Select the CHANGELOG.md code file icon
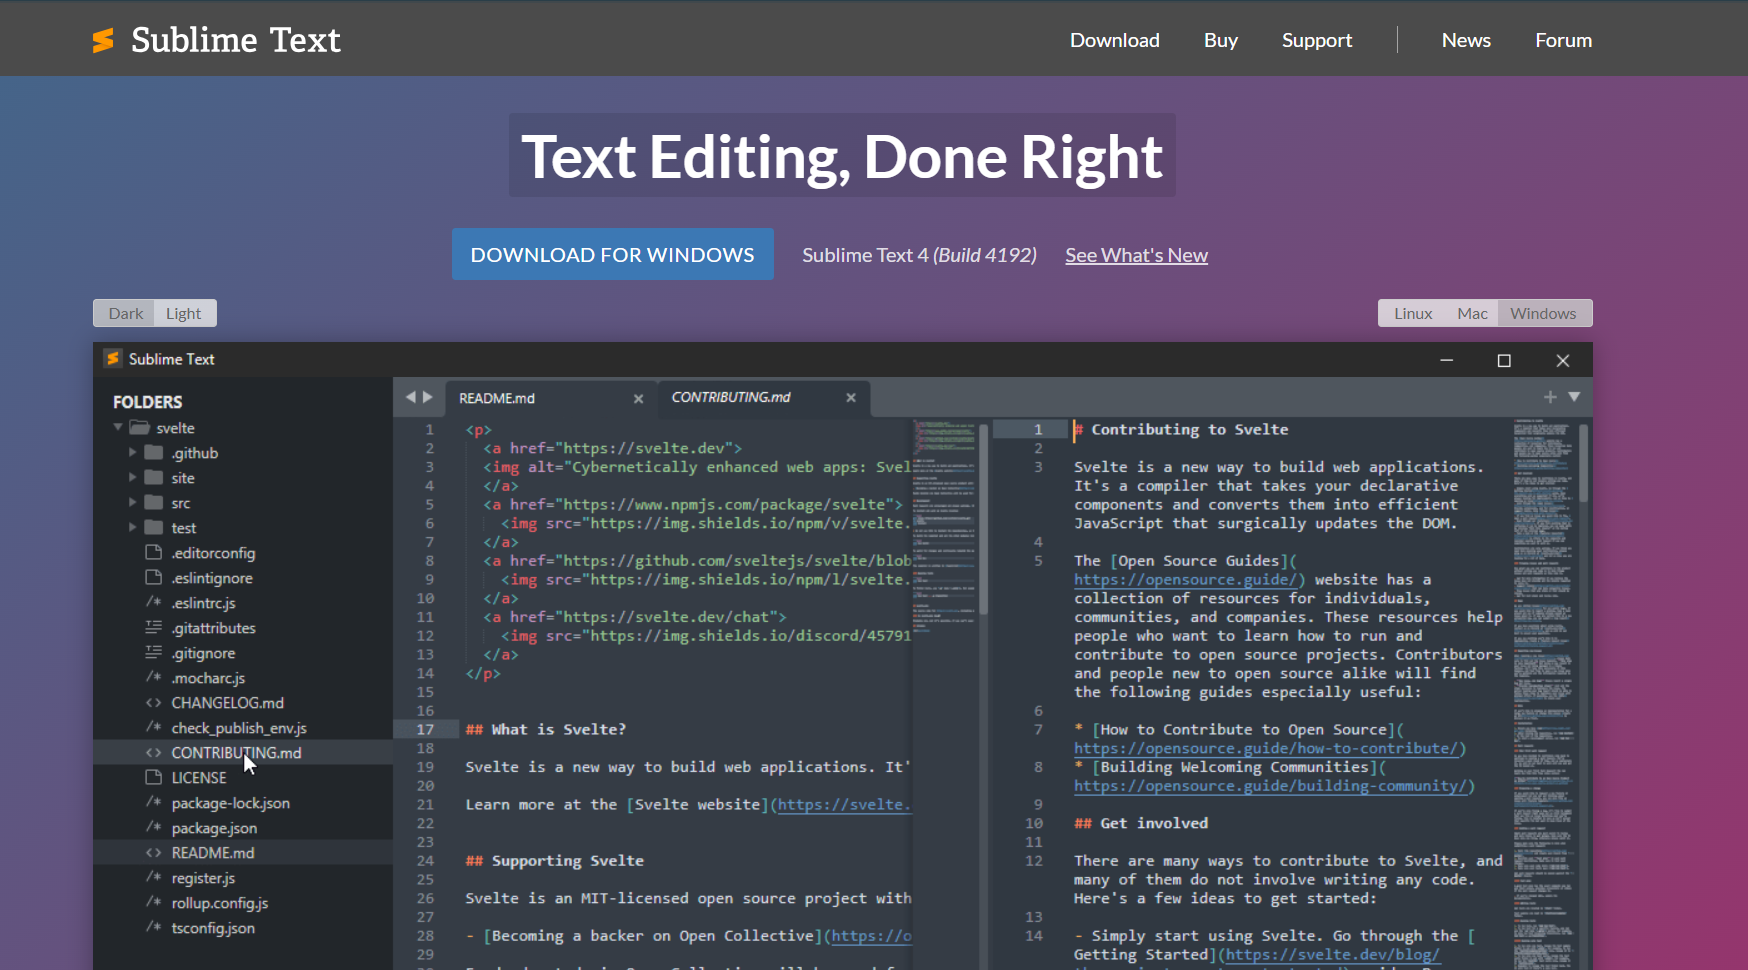 [155, 702]
